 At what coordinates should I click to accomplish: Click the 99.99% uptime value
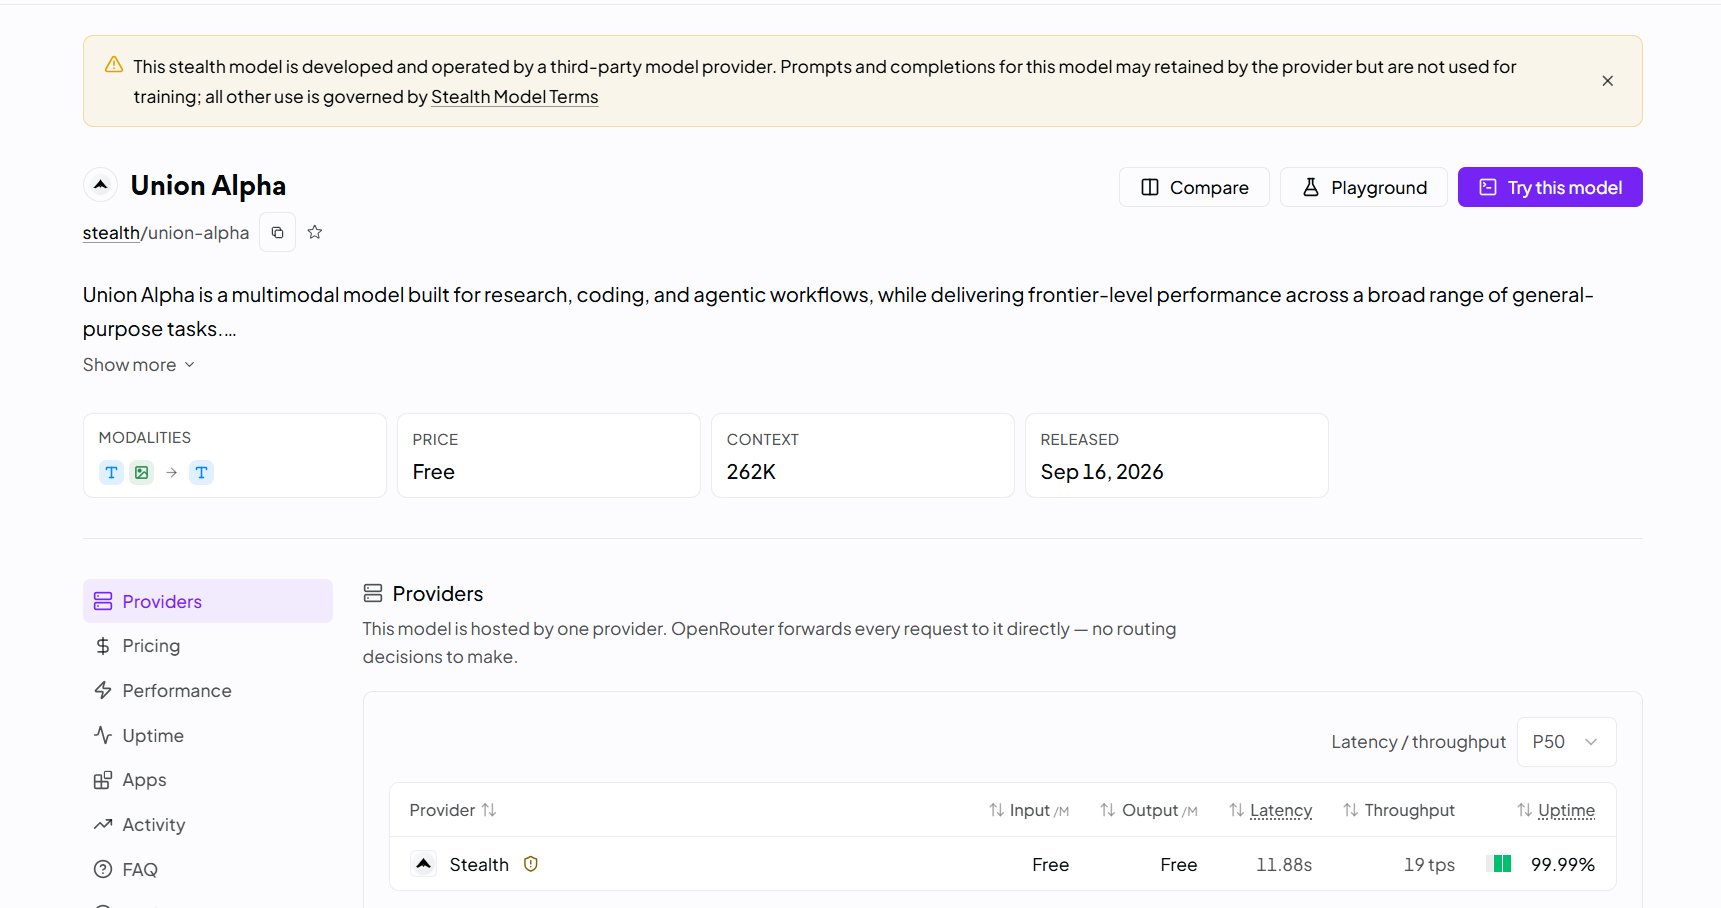1563,865
